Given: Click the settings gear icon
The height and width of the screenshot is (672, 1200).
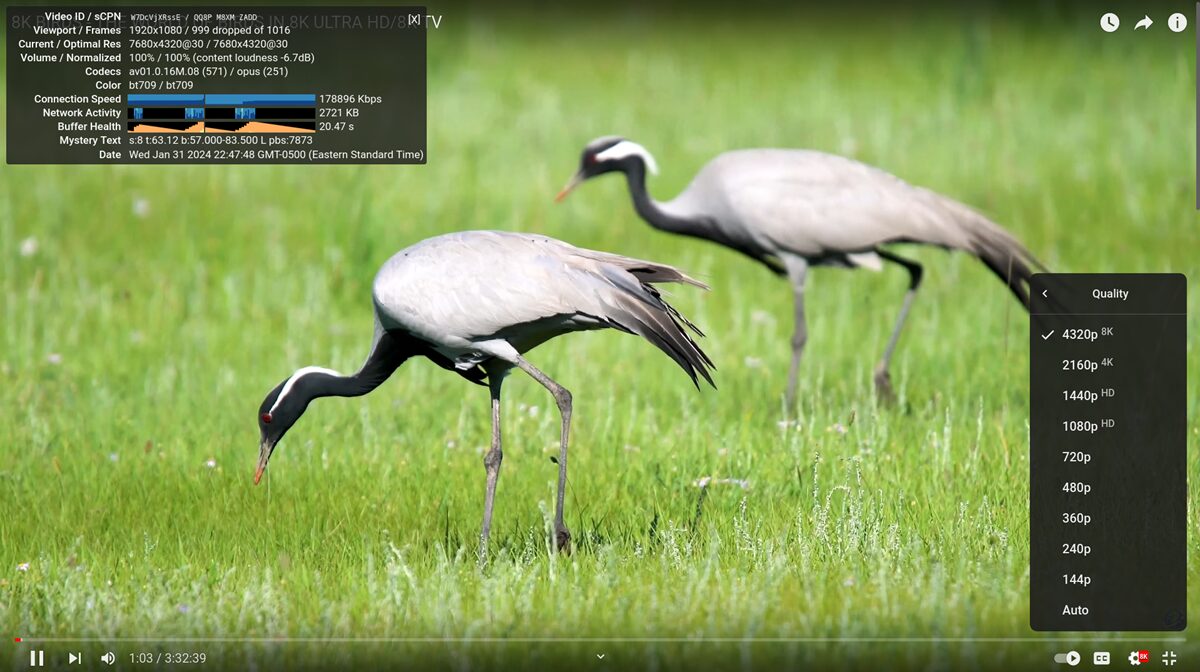Looking at the screenshot, I should coord(1137,658).
